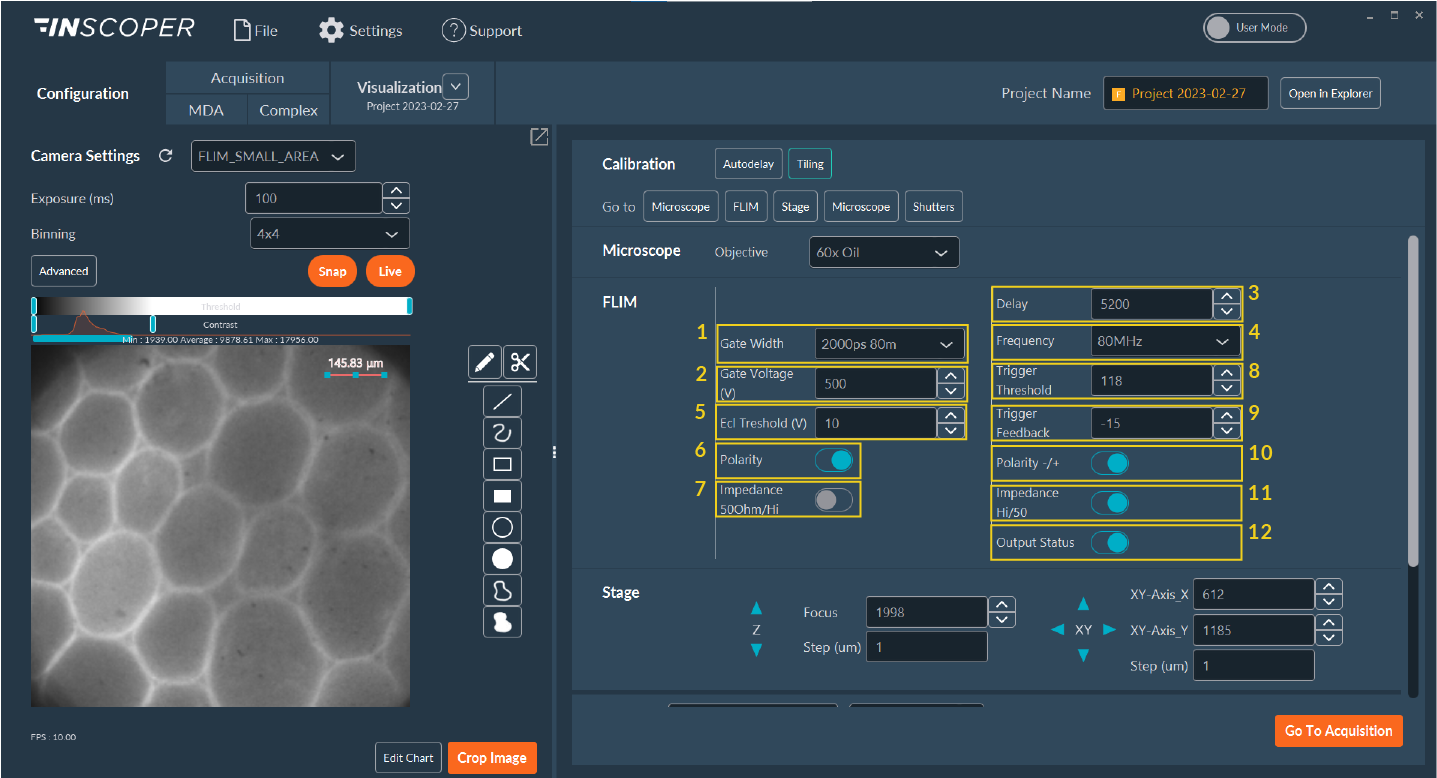Expand the Objective 60x Oil dropdown

coord(883,252)
